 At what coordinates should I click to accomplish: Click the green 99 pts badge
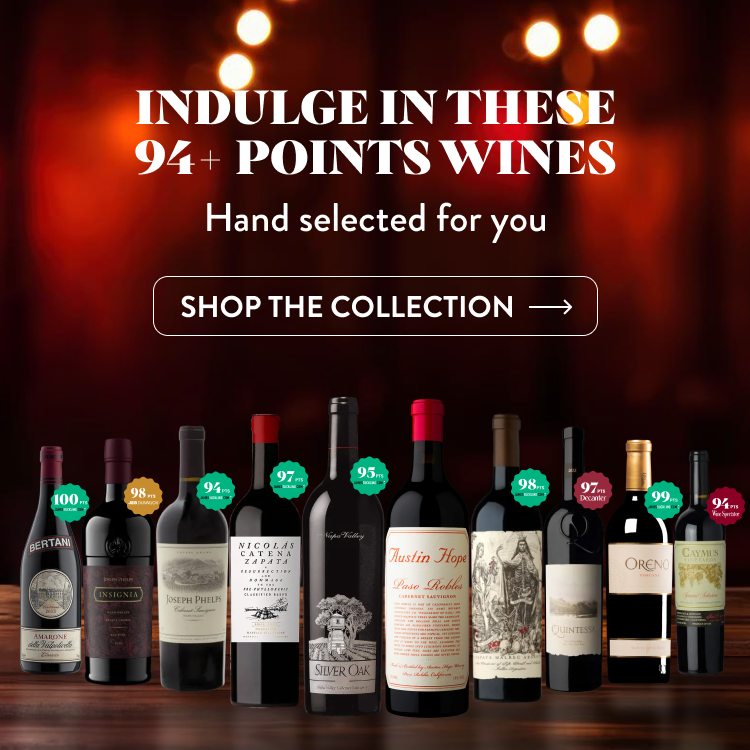[x=663, y=500]
